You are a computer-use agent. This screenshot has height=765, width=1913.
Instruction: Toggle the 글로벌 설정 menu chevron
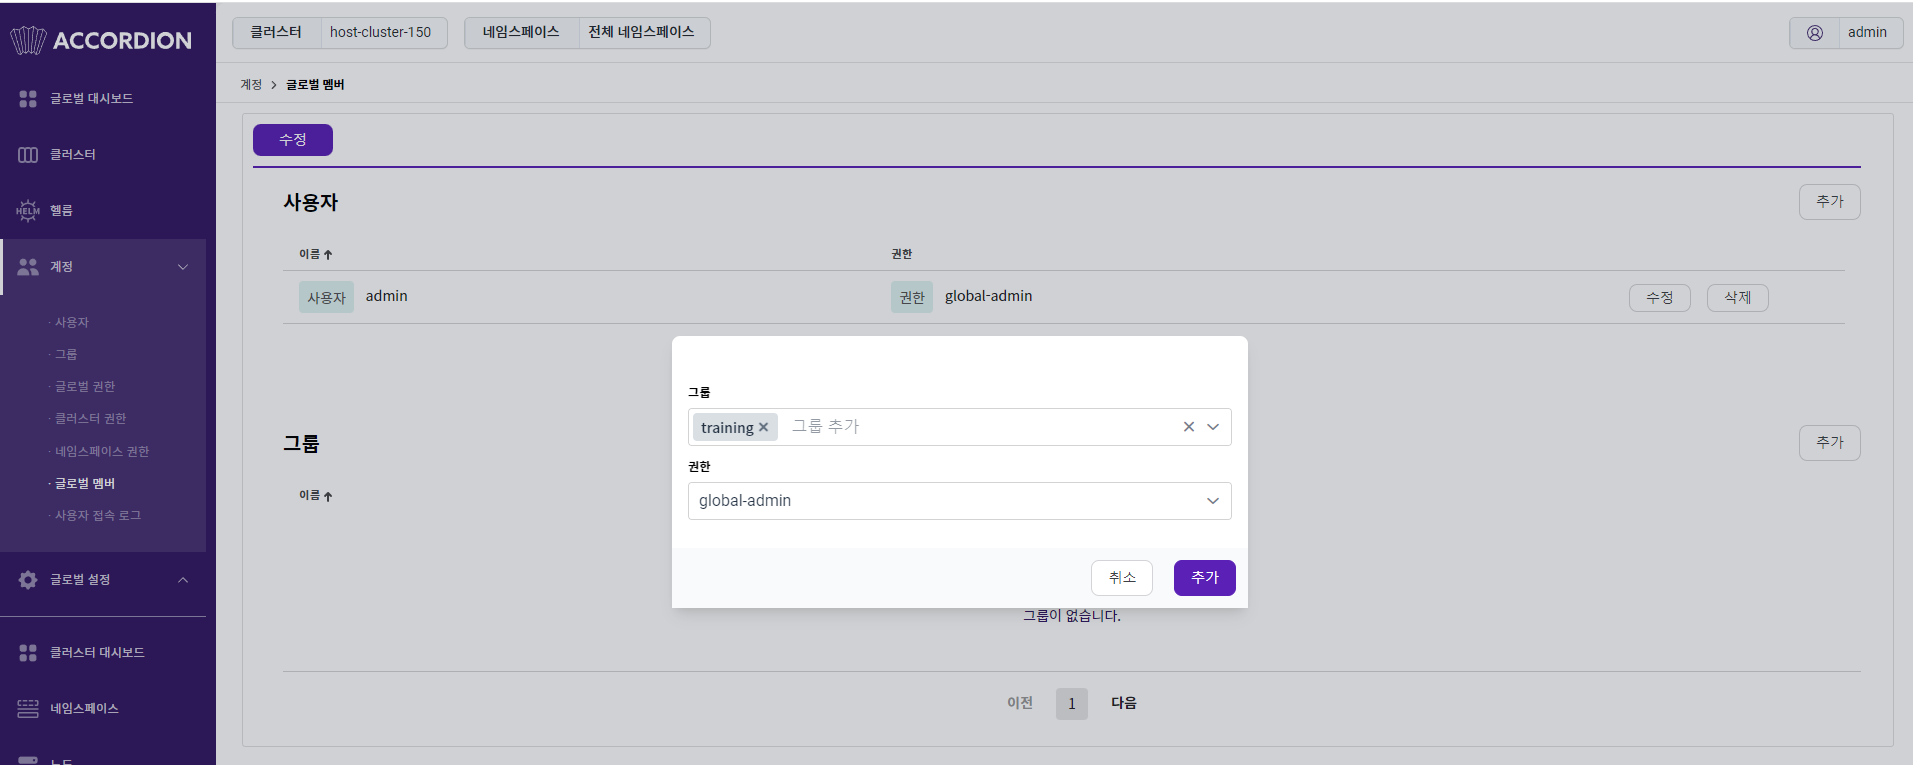click(x=183, y=580)
